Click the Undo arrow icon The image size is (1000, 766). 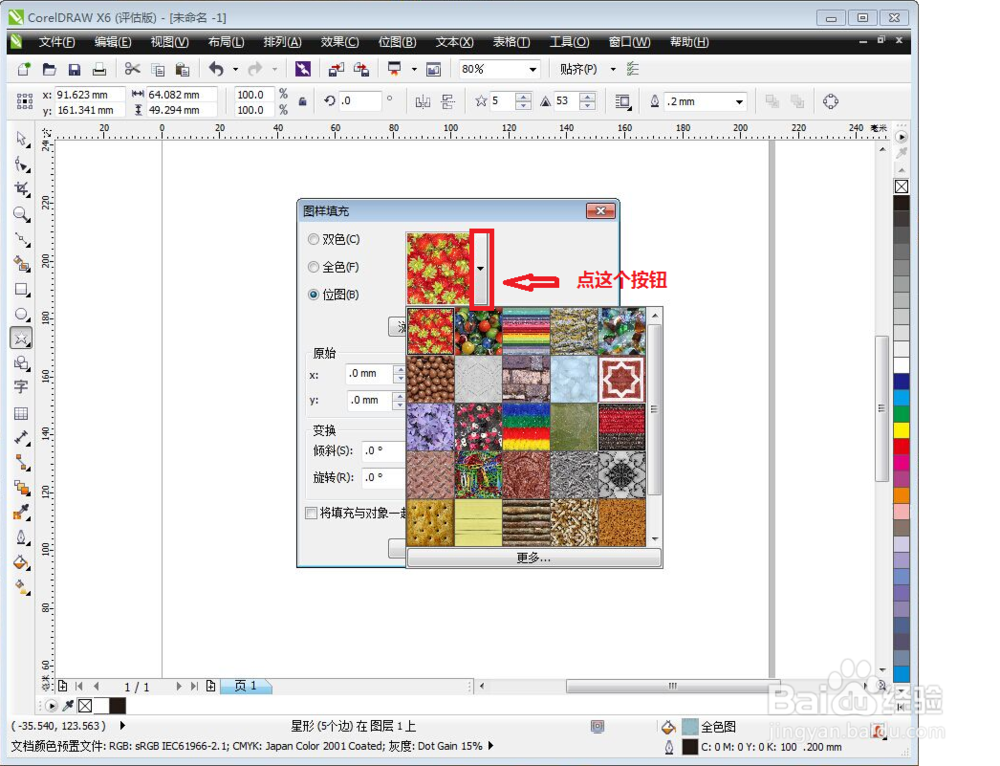pos(217,69)
